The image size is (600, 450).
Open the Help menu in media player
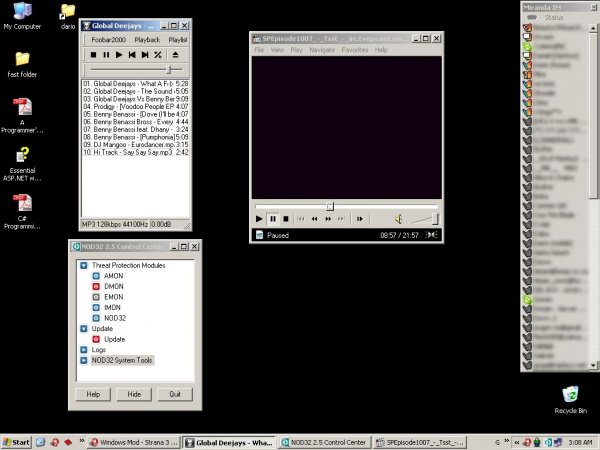(381, 50)
